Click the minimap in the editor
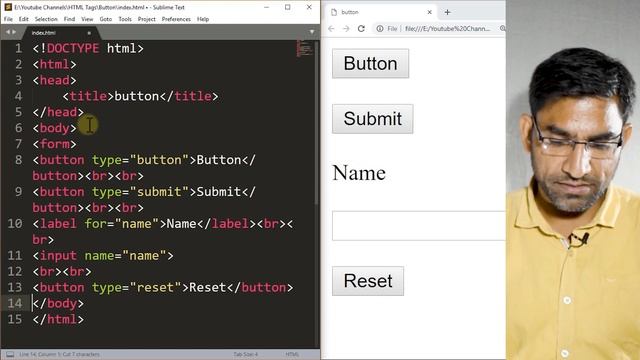The image size is (640, 360). 304,48
